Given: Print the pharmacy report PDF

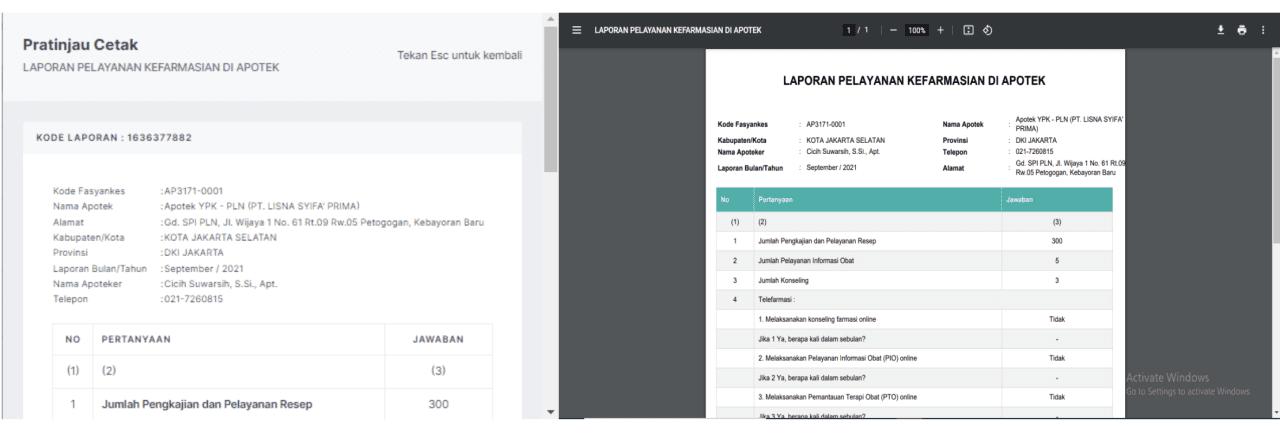Looking at the screenshot, I should (x=1242, y=30).
